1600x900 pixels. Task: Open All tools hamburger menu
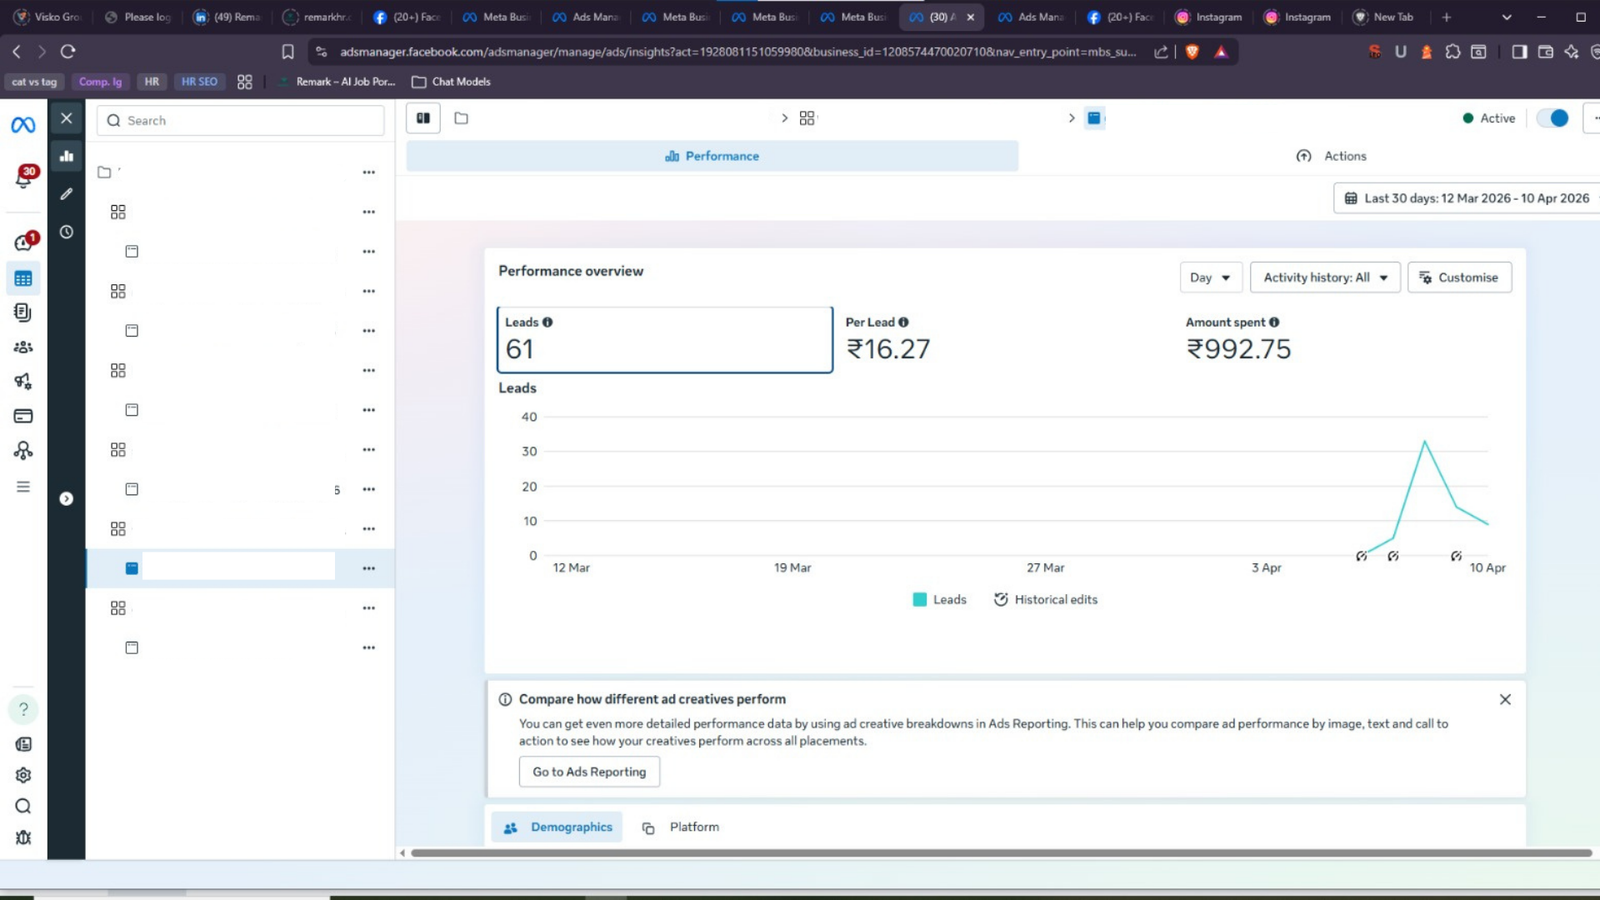point(23,487)
